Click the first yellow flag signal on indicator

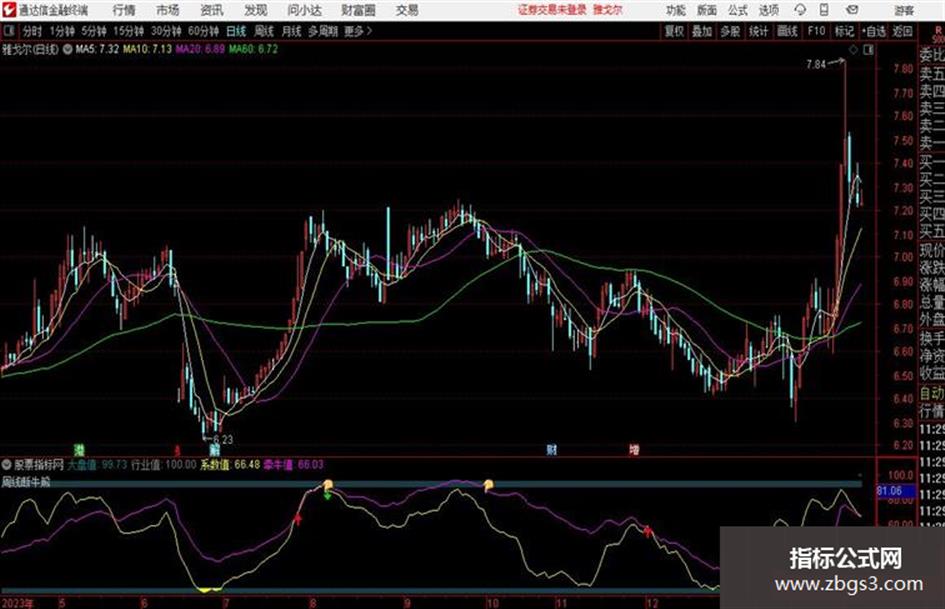327,485
